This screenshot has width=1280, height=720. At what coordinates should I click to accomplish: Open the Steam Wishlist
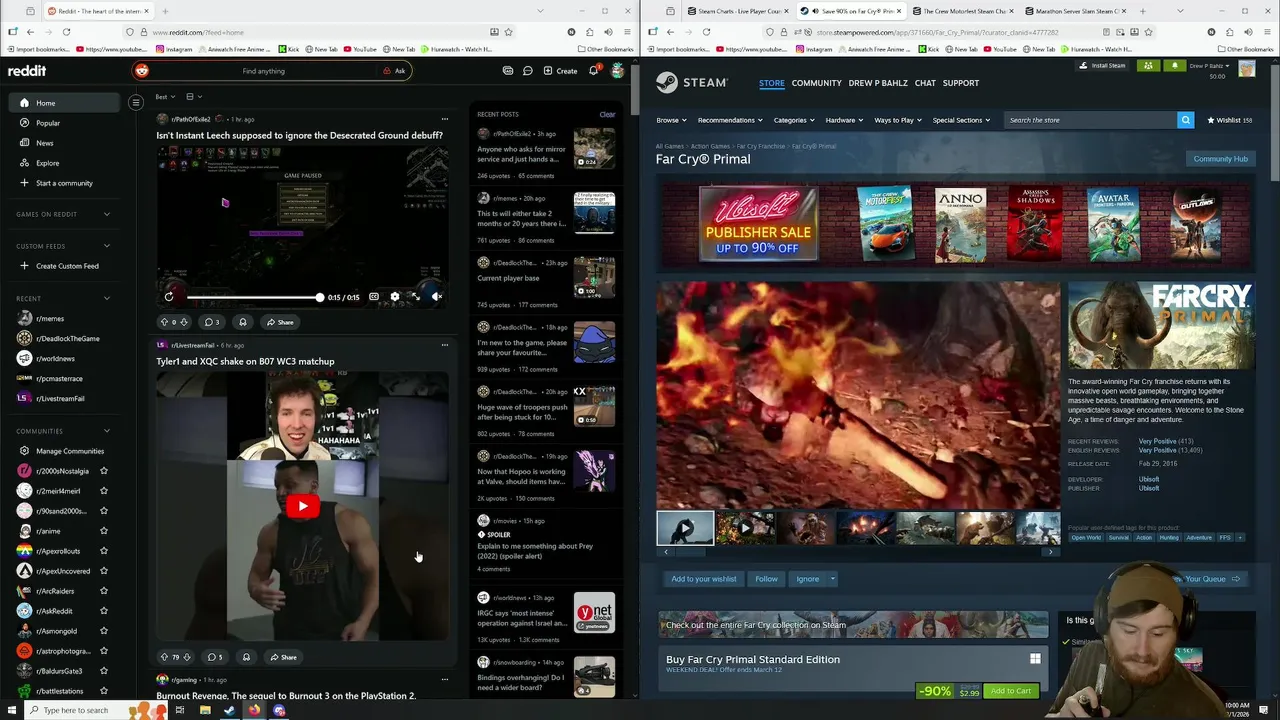coord(1229,120)
